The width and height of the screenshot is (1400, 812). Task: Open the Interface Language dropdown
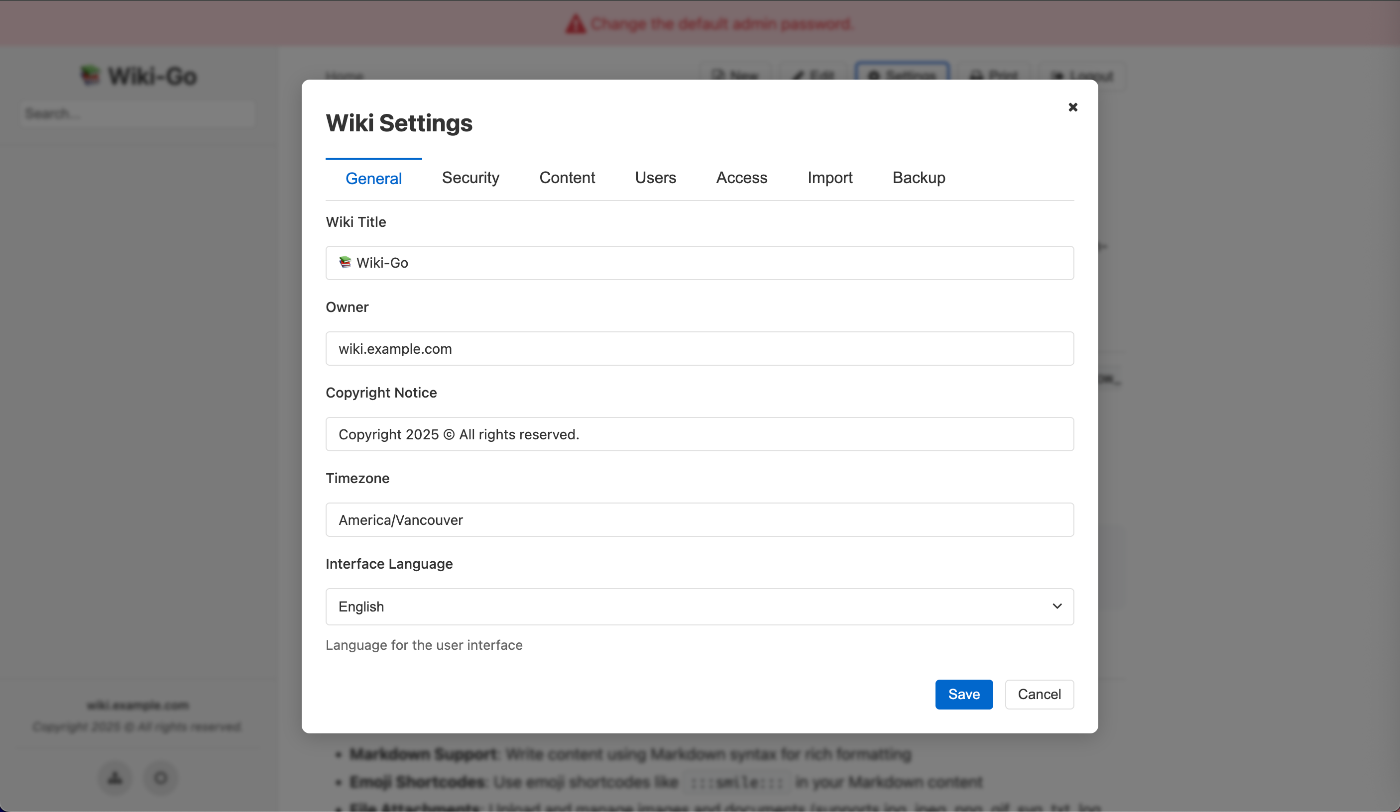coord(700,606)
